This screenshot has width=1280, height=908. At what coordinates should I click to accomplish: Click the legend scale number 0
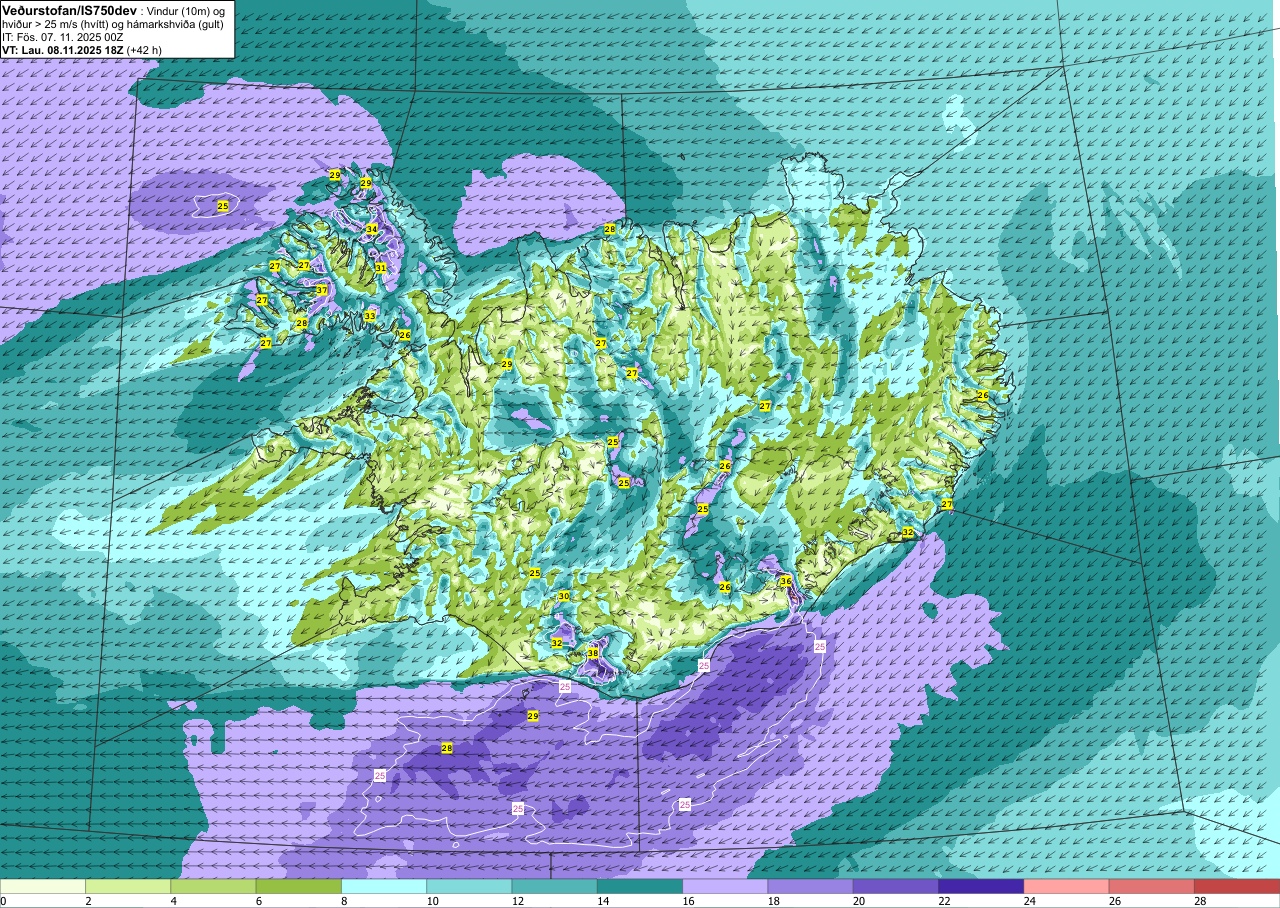[x=3, y=901]
